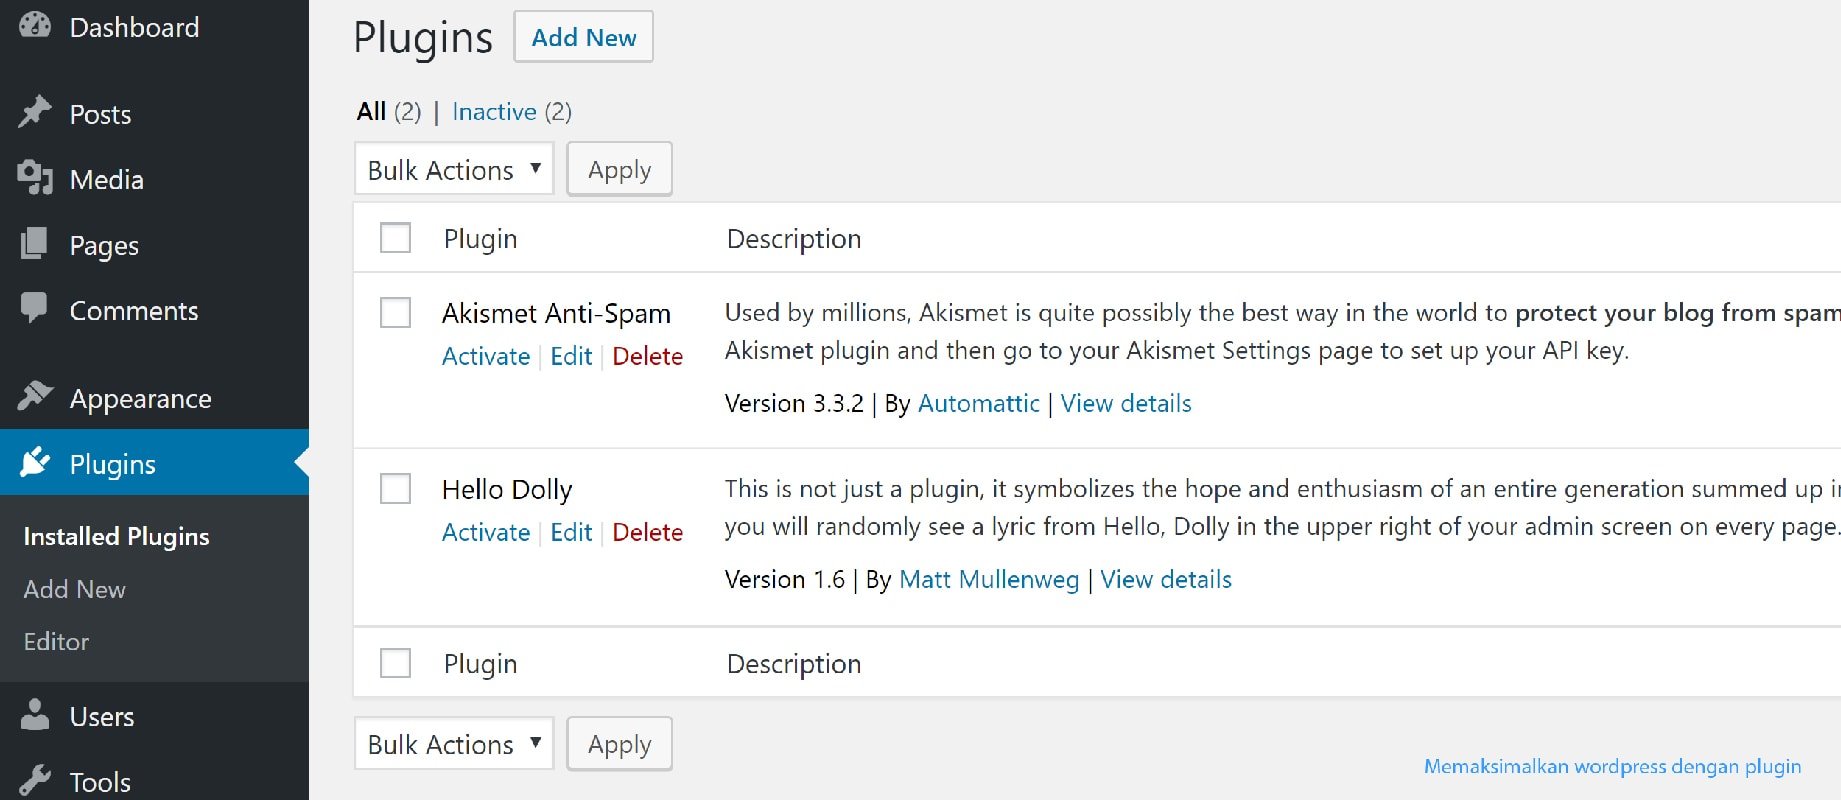Check the select-all plugins checkbox

(395, 238)
